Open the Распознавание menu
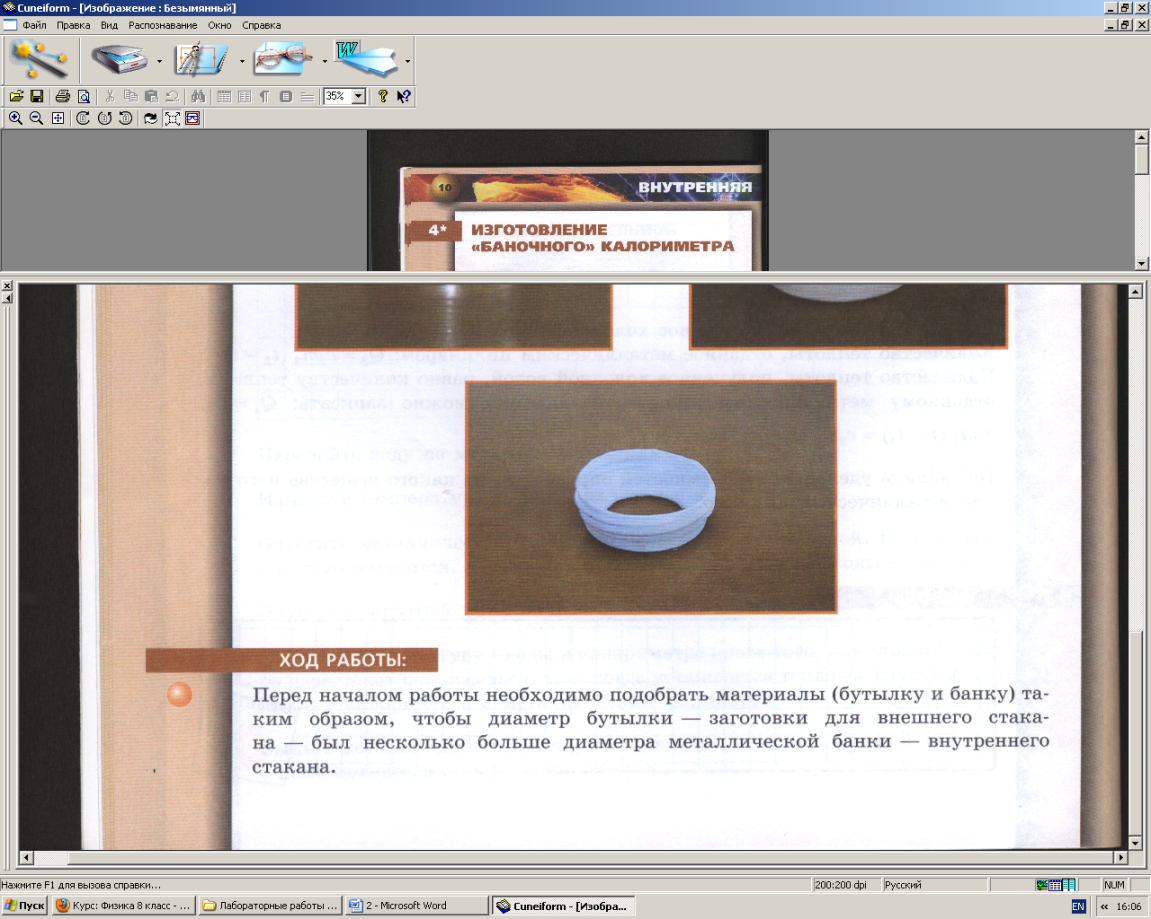1151x919 pixels. (x=162, y=25)
